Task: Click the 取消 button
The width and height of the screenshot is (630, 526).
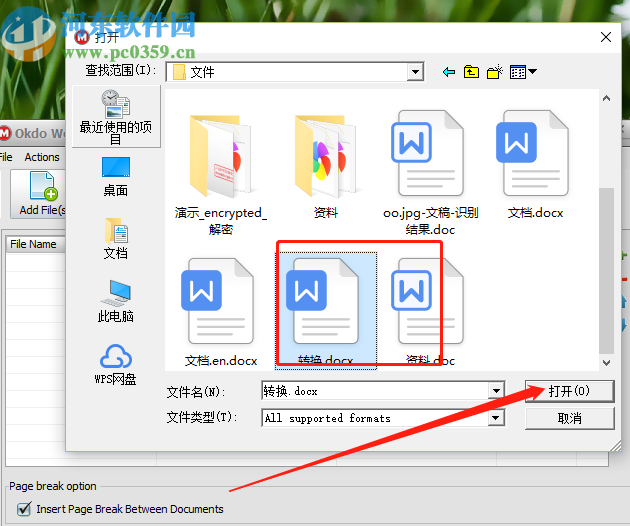Action: click(x=570, y=418)
